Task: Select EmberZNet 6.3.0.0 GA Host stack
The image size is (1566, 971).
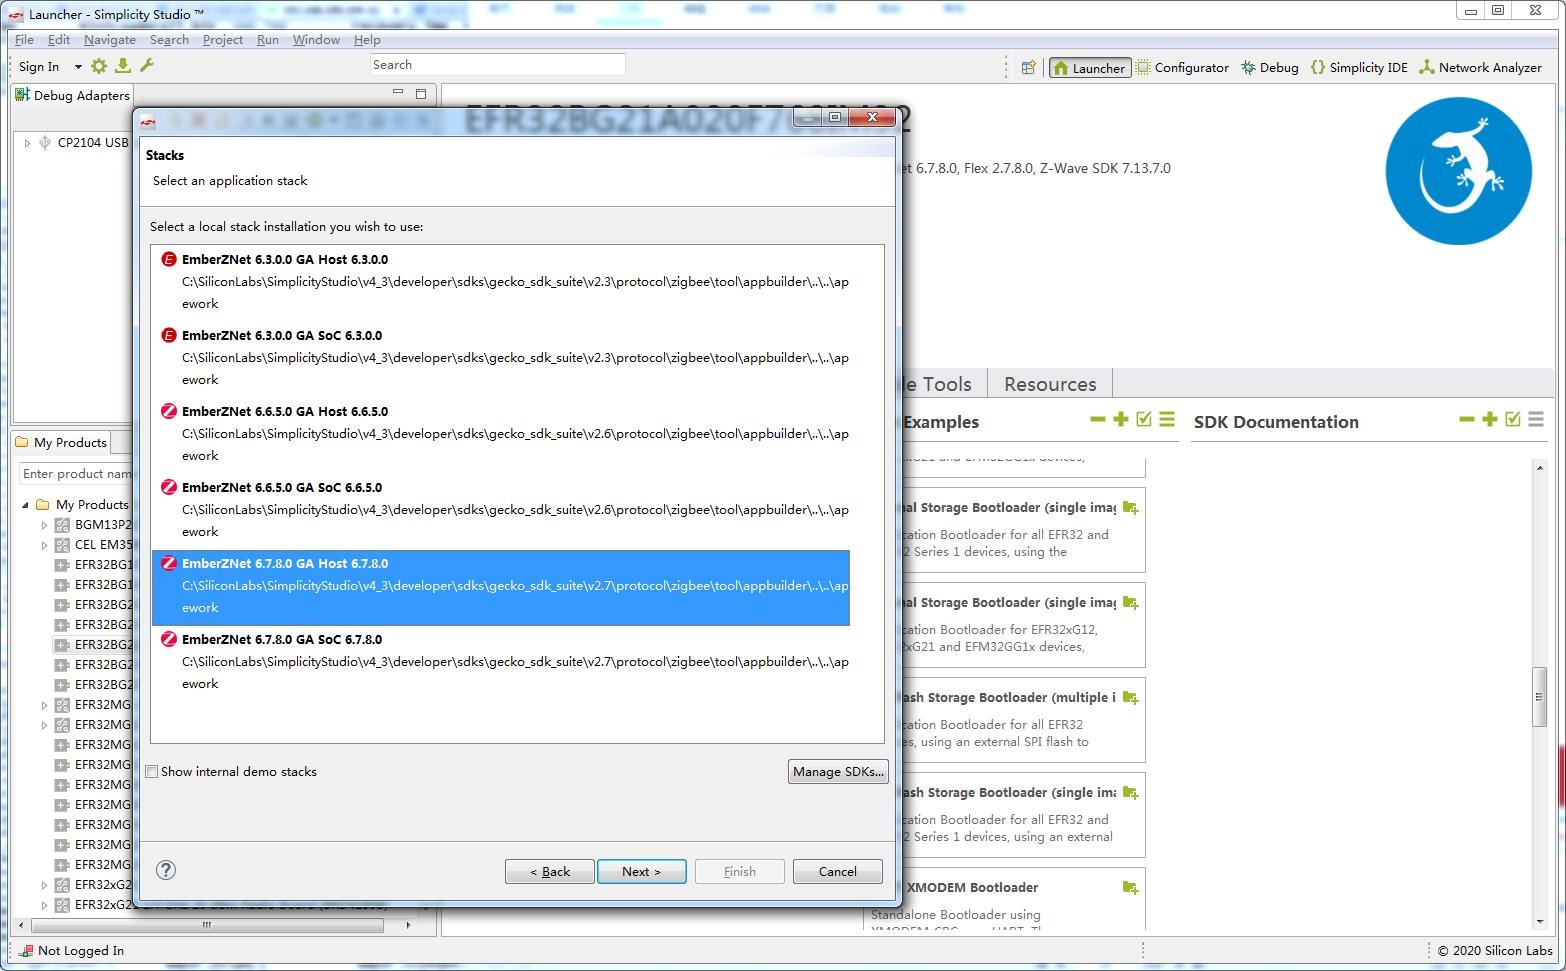Action: click(500, 282)
